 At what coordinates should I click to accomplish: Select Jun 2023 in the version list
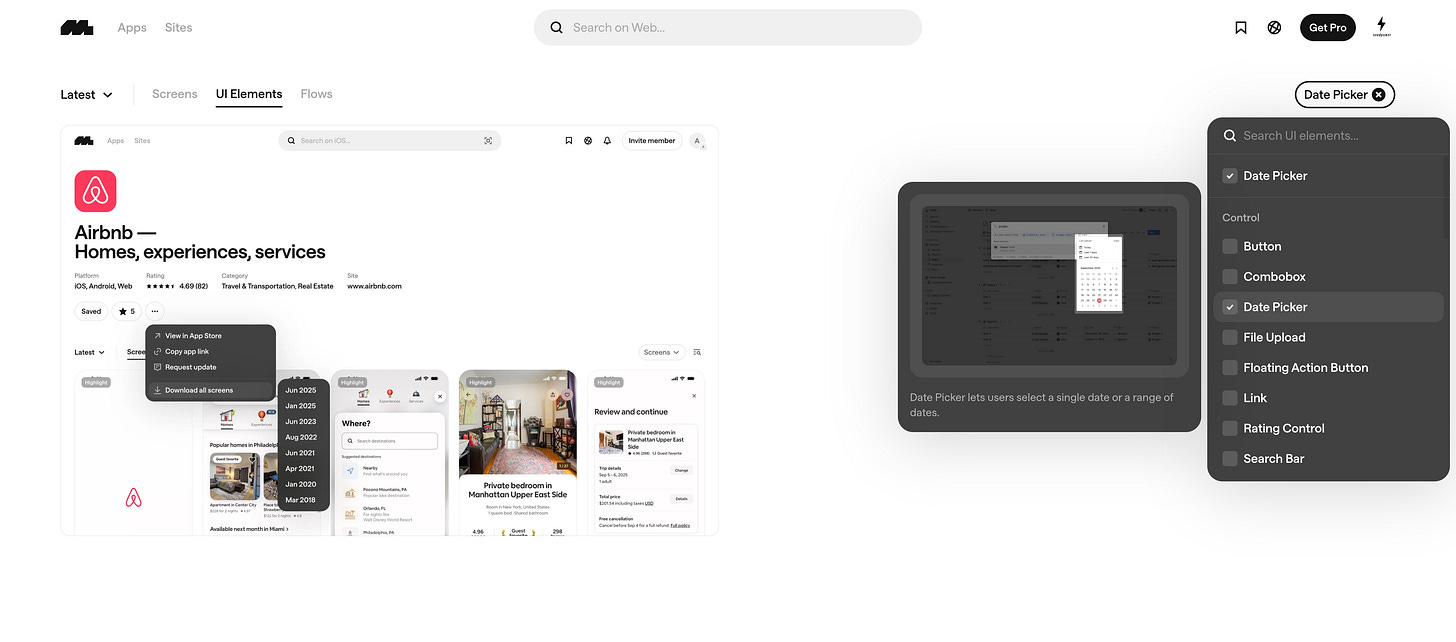(x=303, y=422)
